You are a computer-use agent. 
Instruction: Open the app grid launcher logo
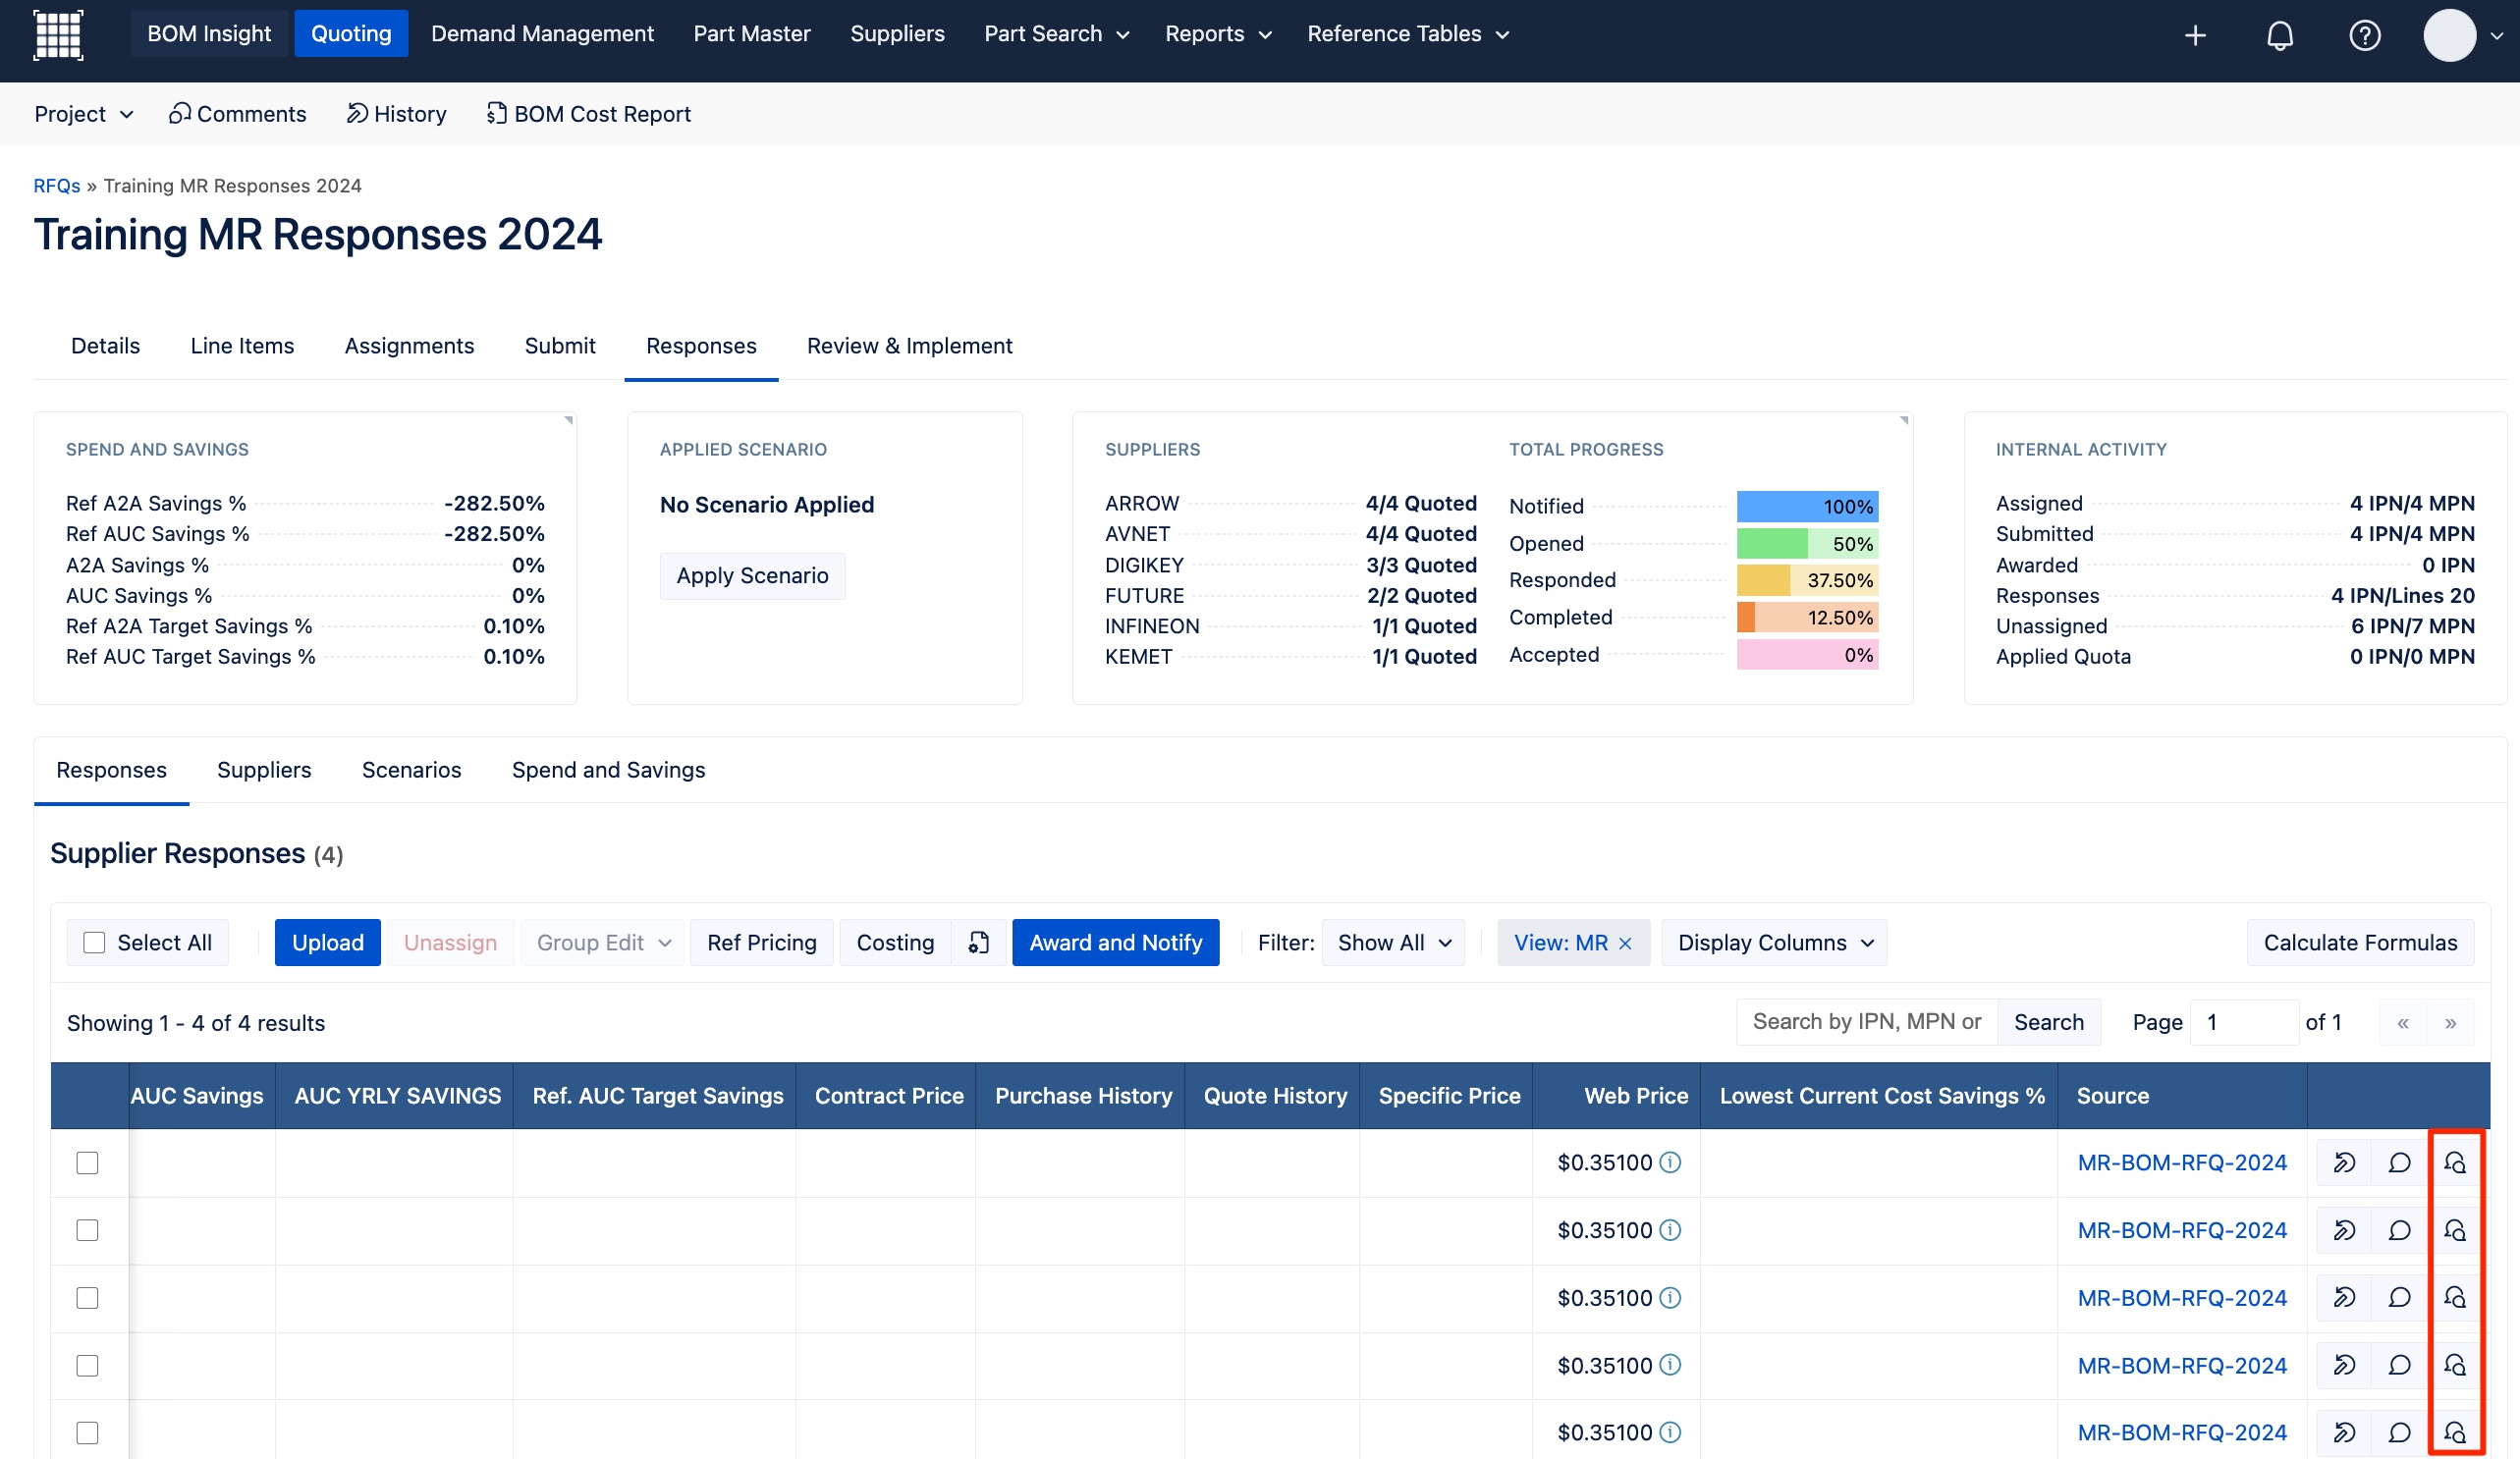pyautogui.click(x=58, y=35)
